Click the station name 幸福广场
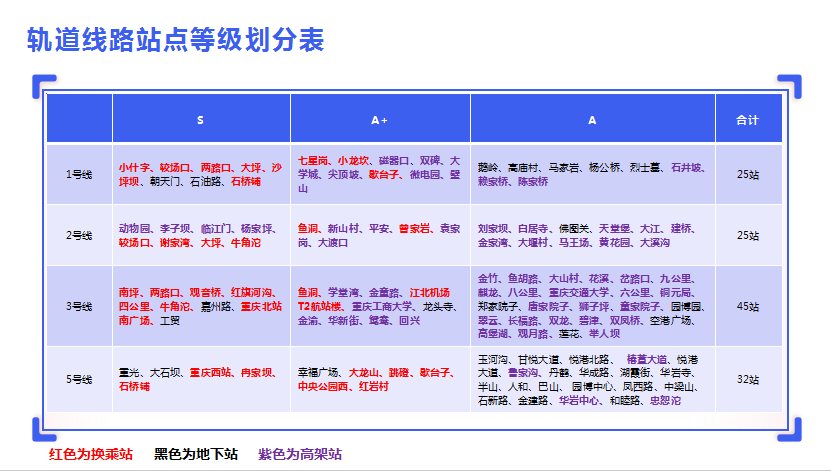This screenshot has height=471, width=831. click(318, 372)
